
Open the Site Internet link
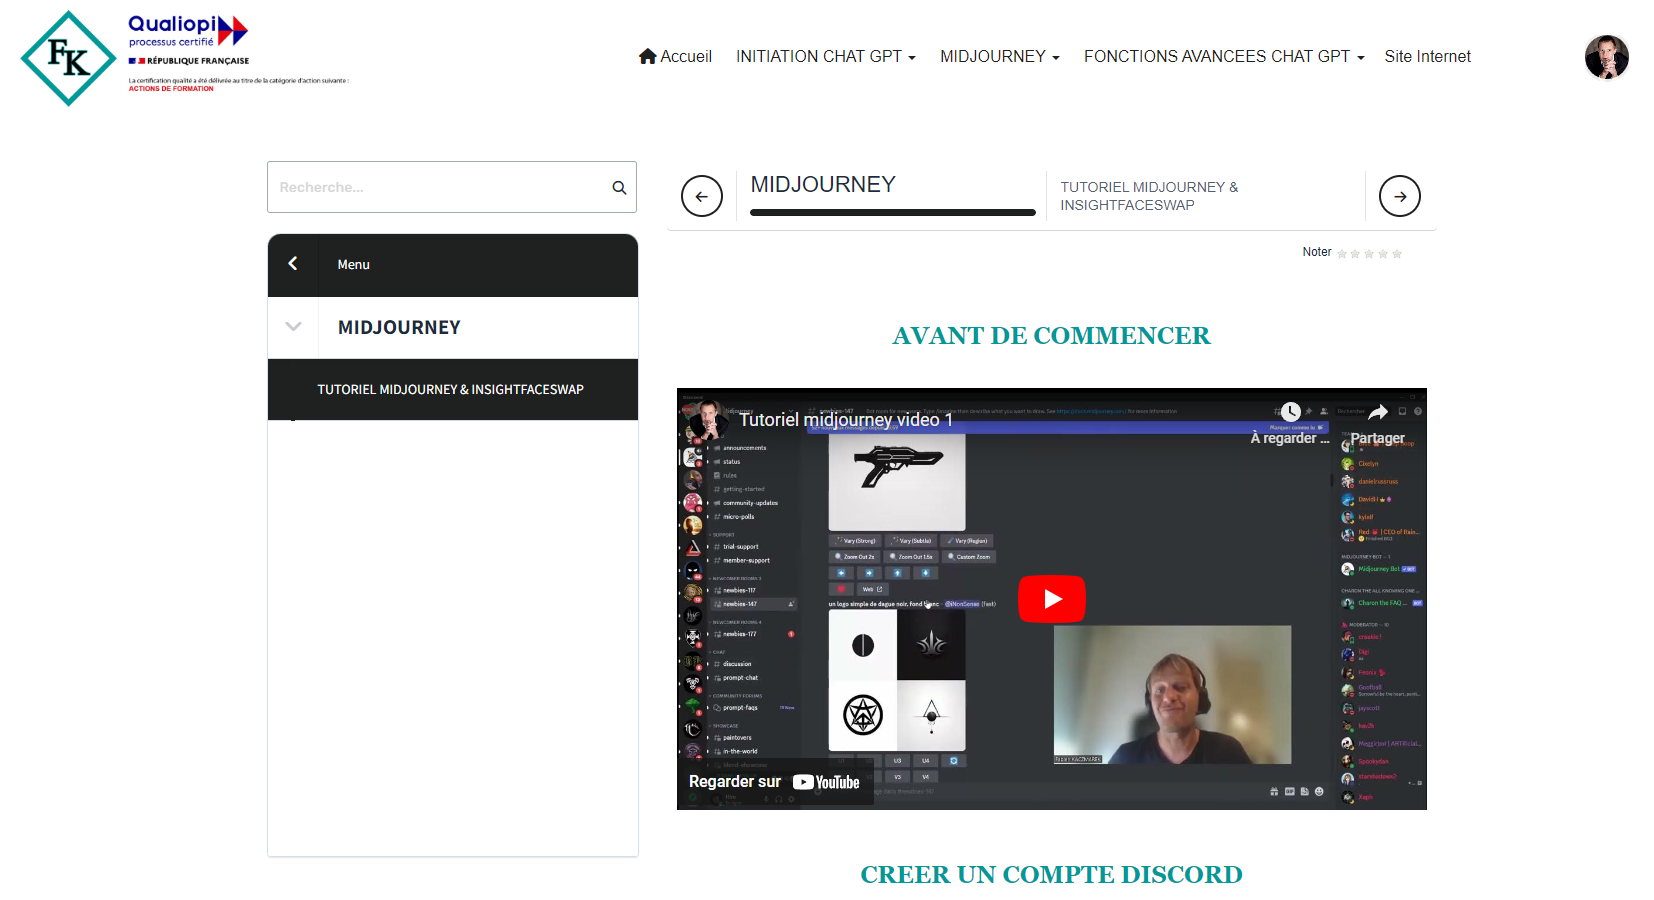pyautogui.click(x=1427, y=57)
